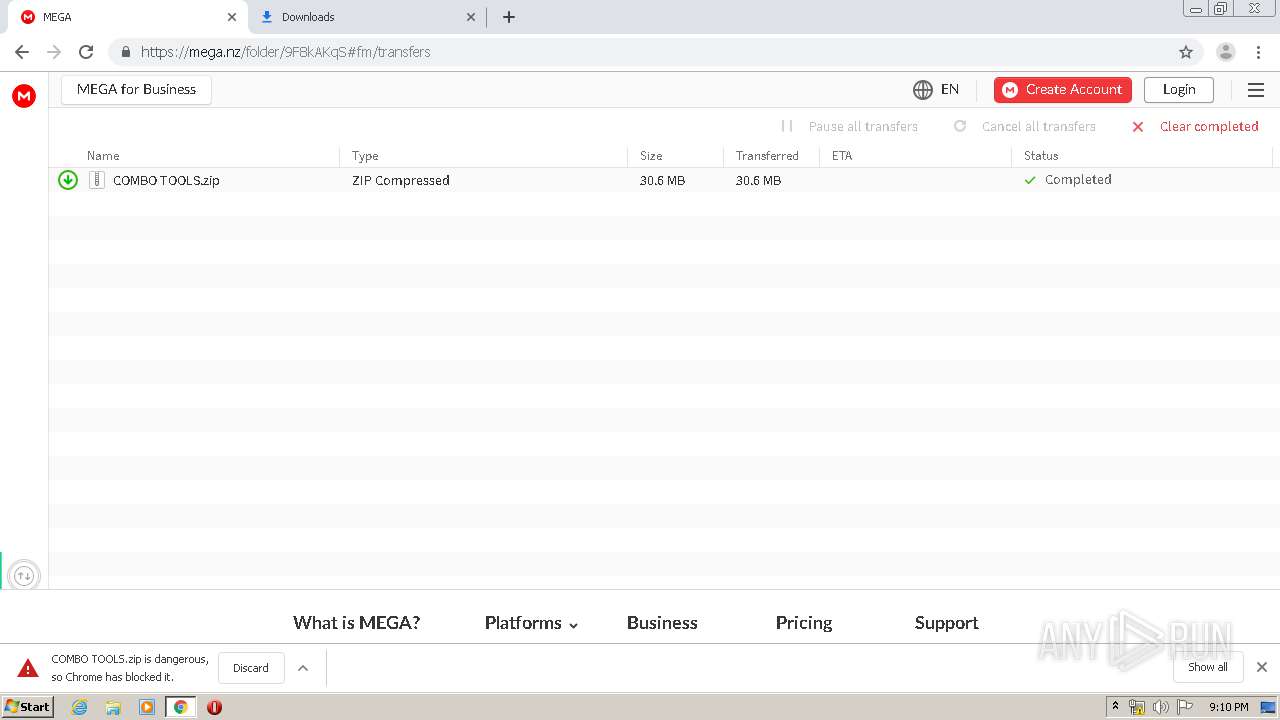Close the Downloads tab
Screen dimensions: 1280x720
click(471, 17)
